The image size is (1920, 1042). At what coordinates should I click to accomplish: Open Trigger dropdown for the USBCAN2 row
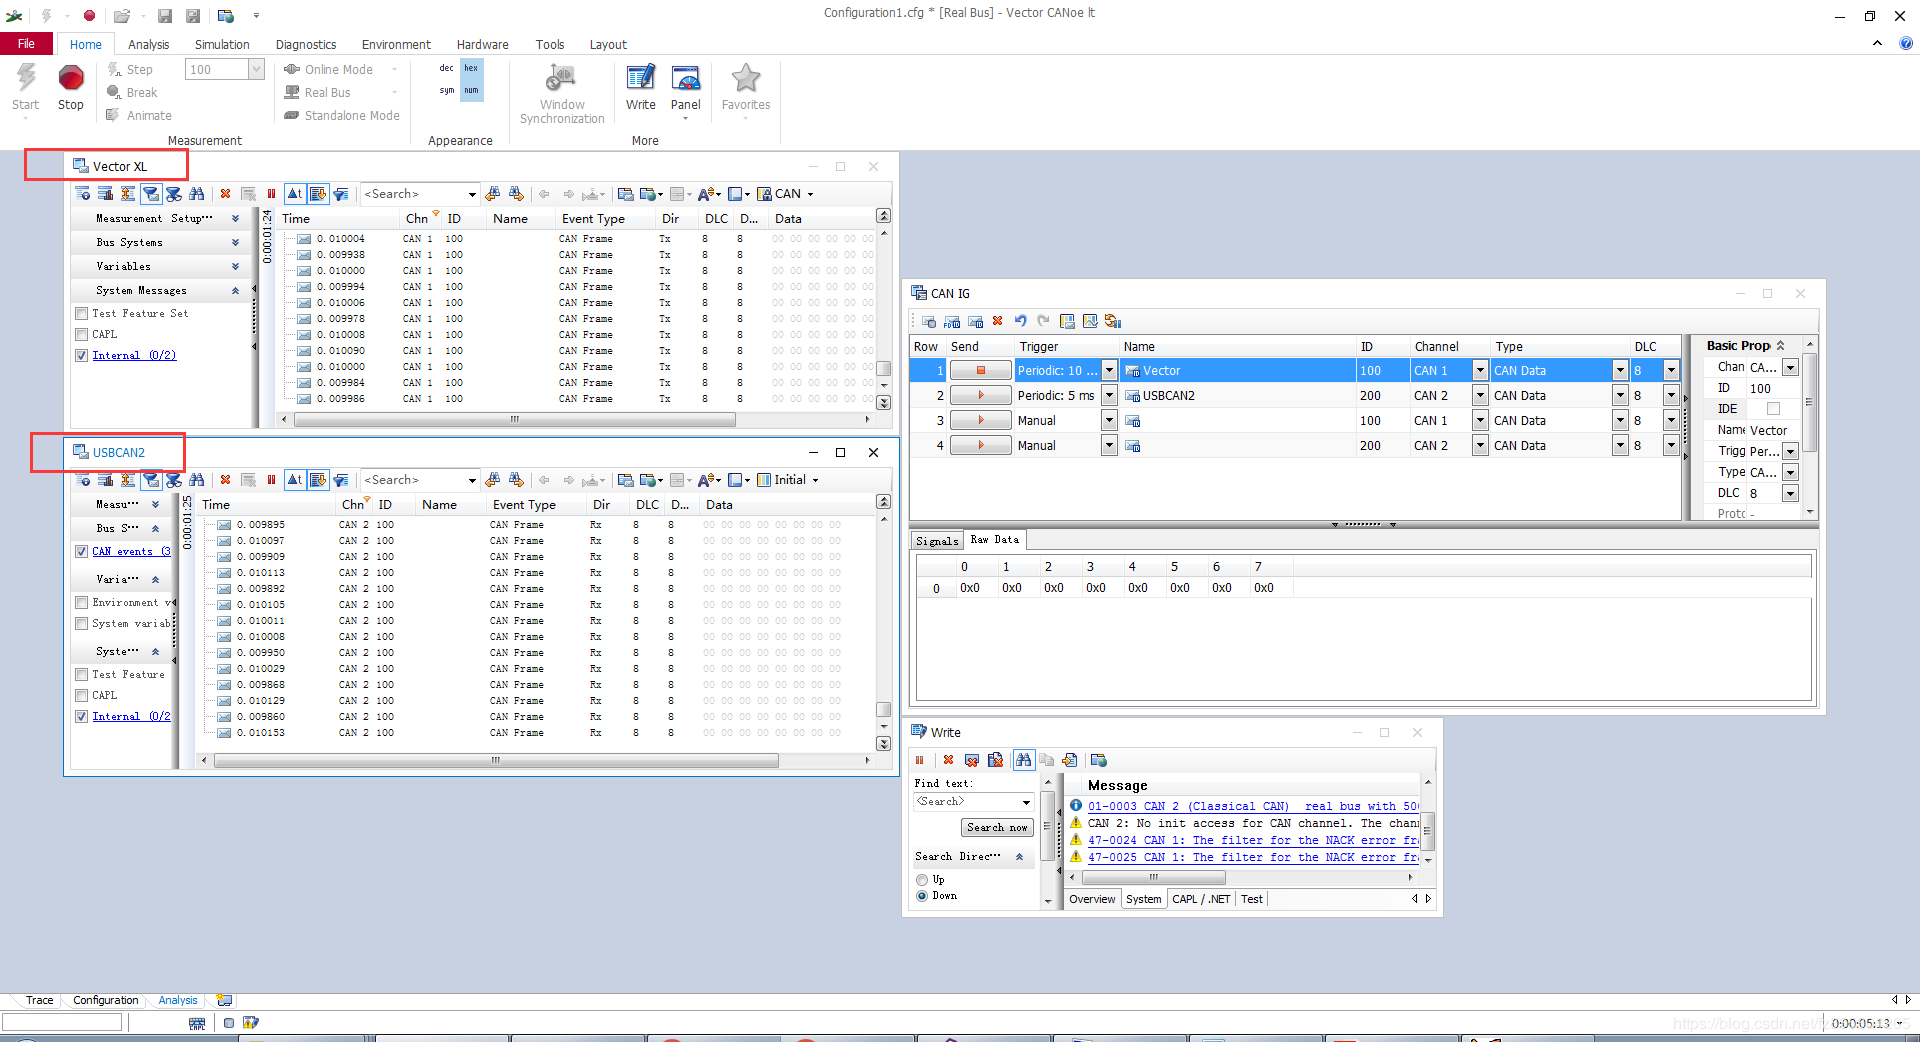point(1109,396)
